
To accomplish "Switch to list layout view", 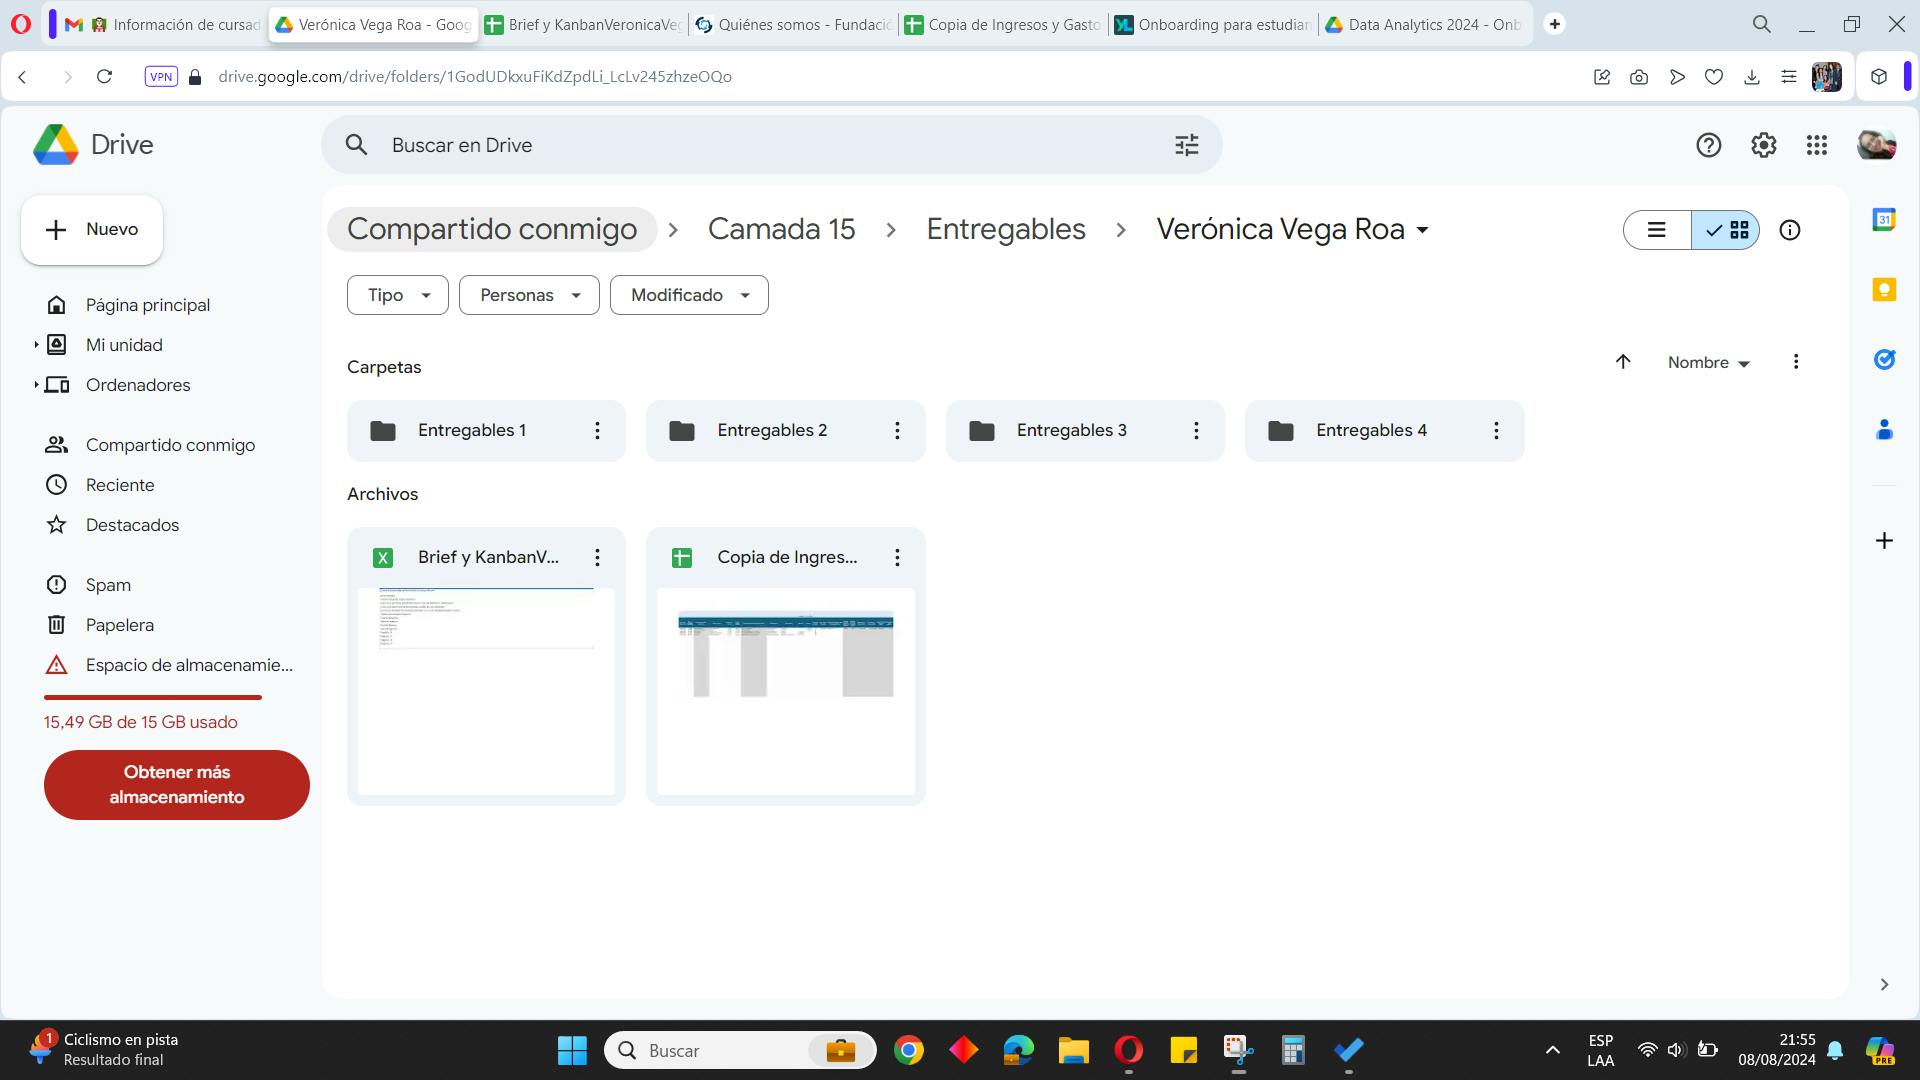I will pyautogui.click(x=1657, y=230).
